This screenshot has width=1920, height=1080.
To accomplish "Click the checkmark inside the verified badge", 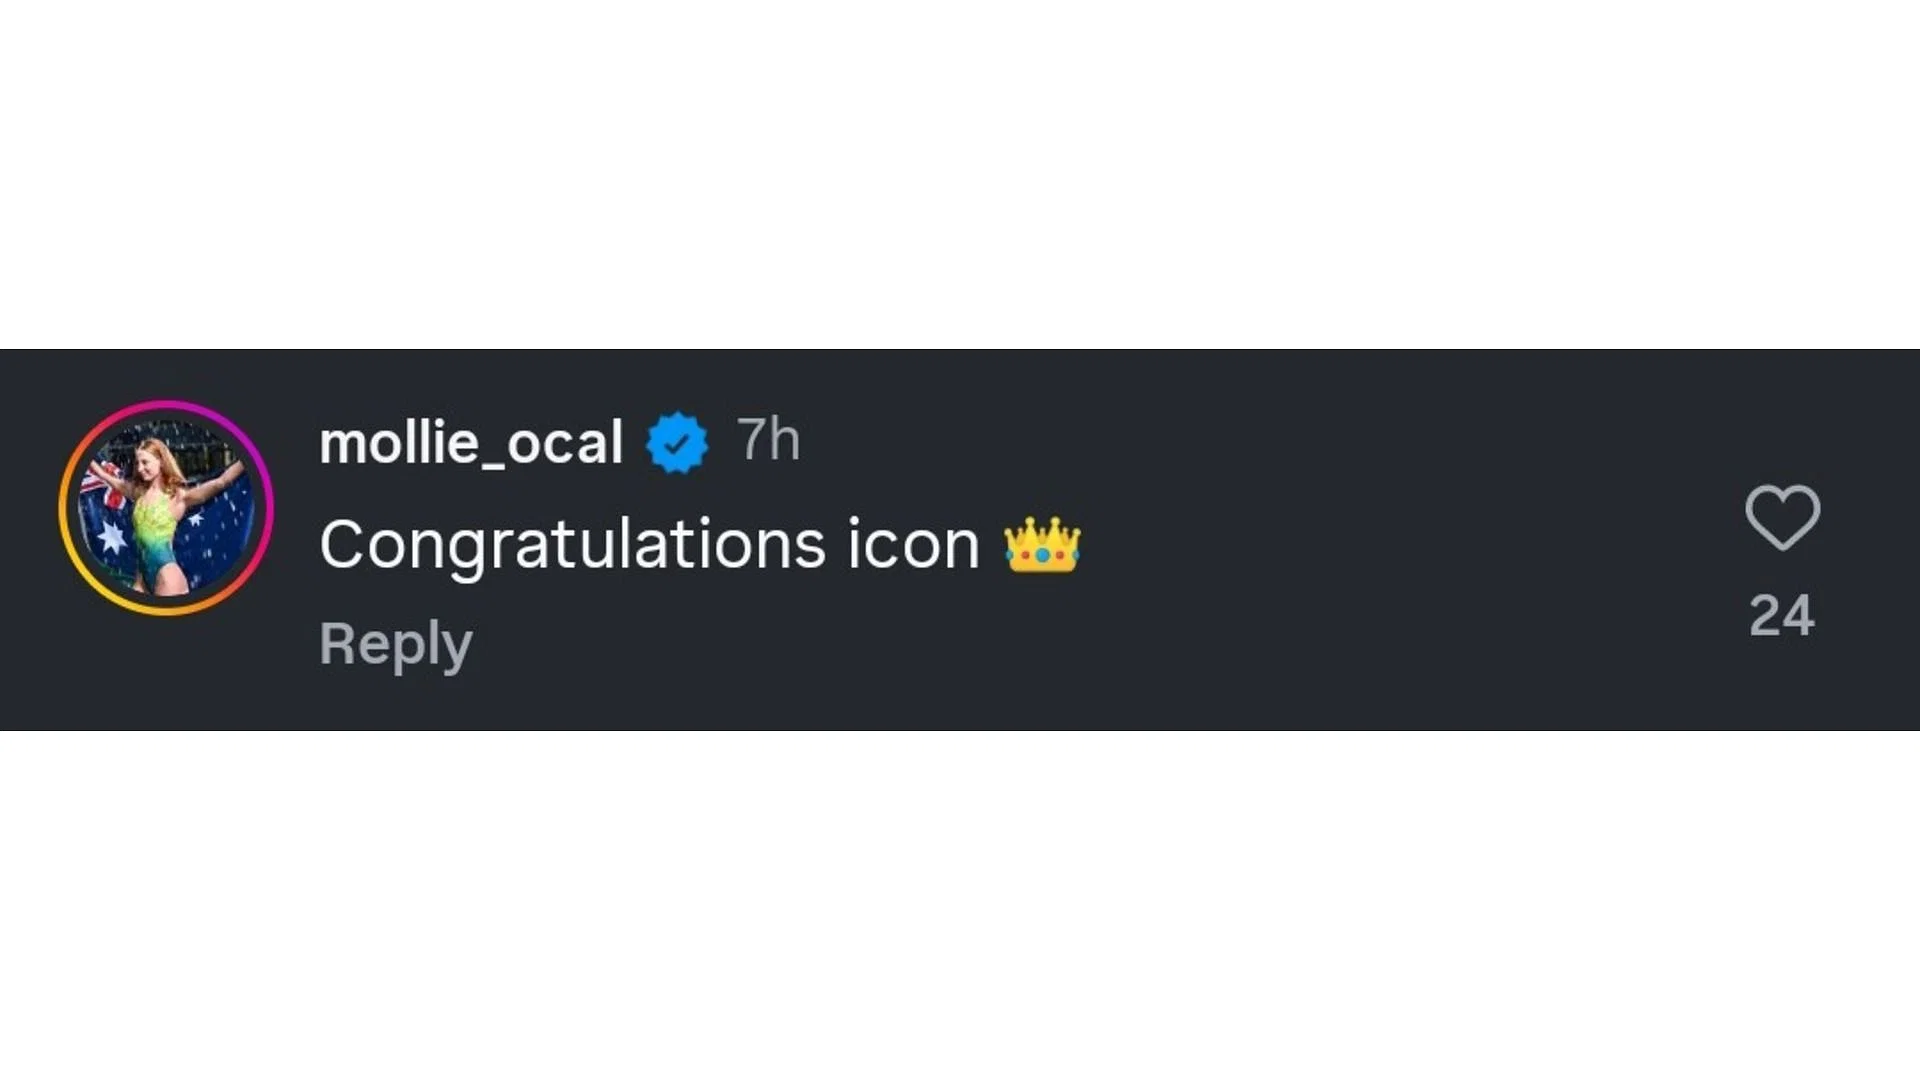I will click(x=677, y=442).
